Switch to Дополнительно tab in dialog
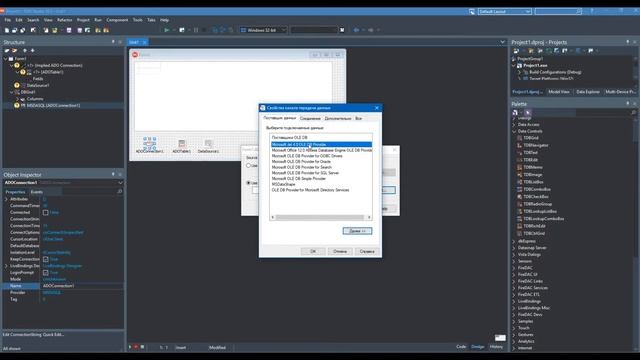Screen dimensions: 640x360 pyautogui.click(x=338, y=118)
